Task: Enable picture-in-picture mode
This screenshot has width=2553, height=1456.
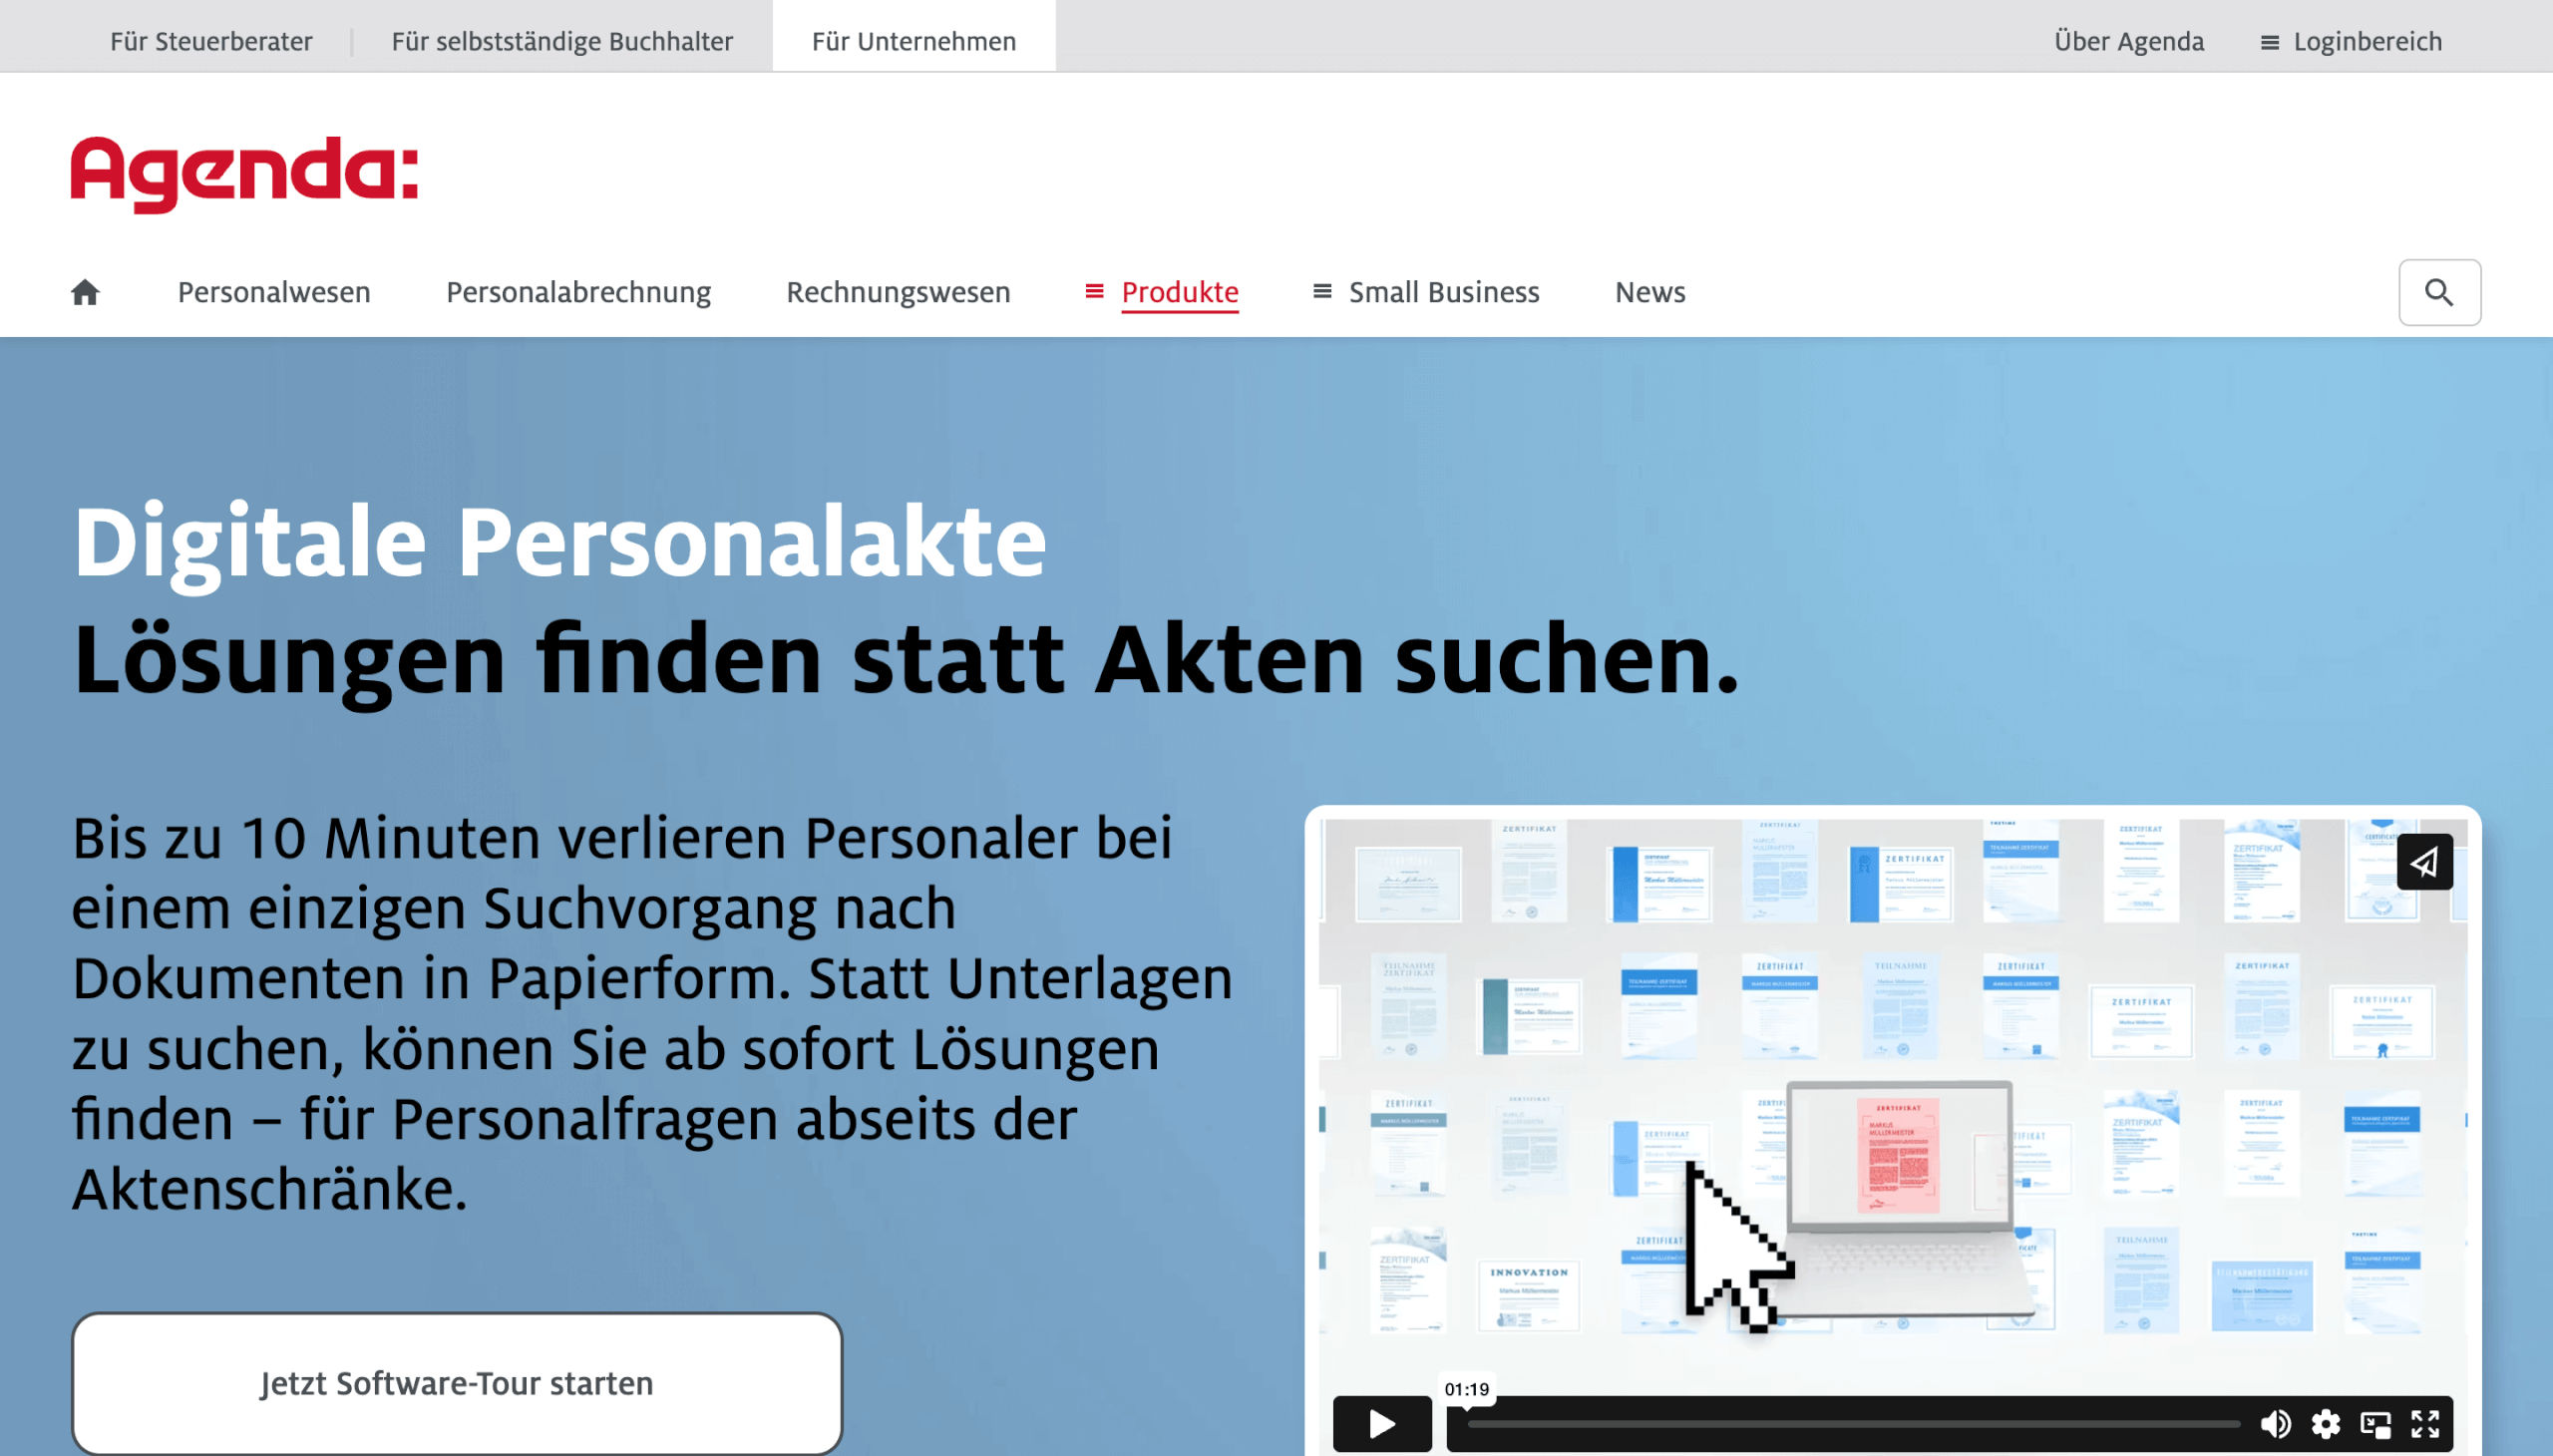Action: point(2375,1423)
